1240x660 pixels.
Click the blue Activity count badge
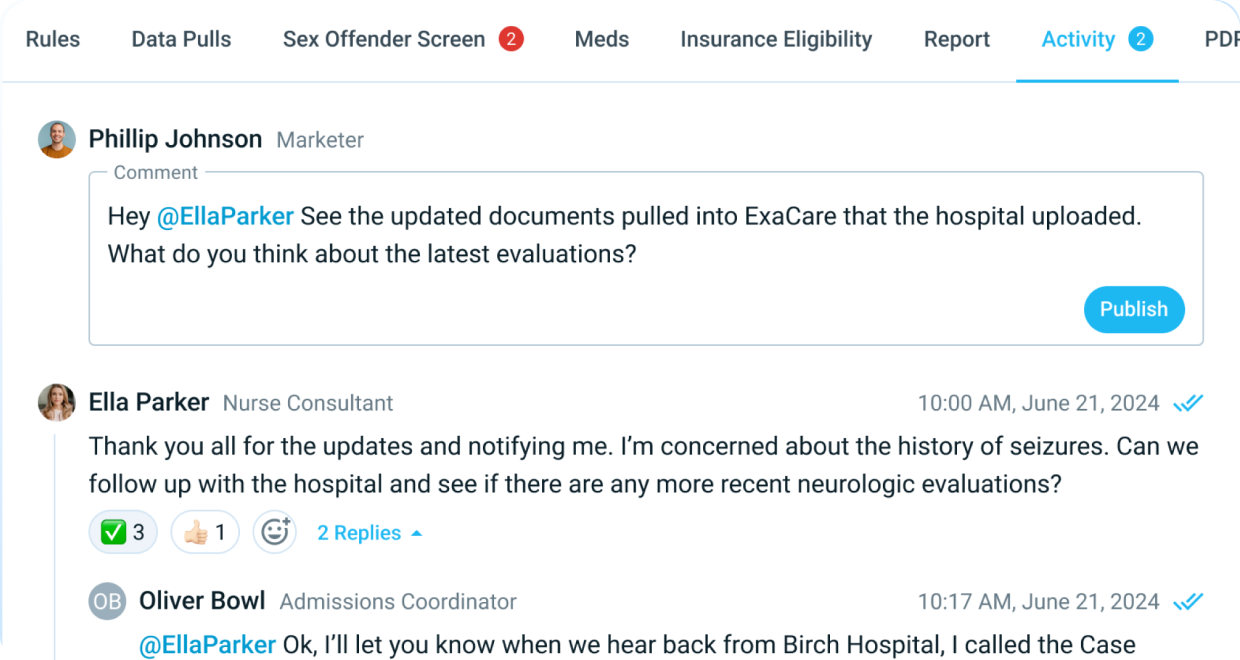point(1140,39)
